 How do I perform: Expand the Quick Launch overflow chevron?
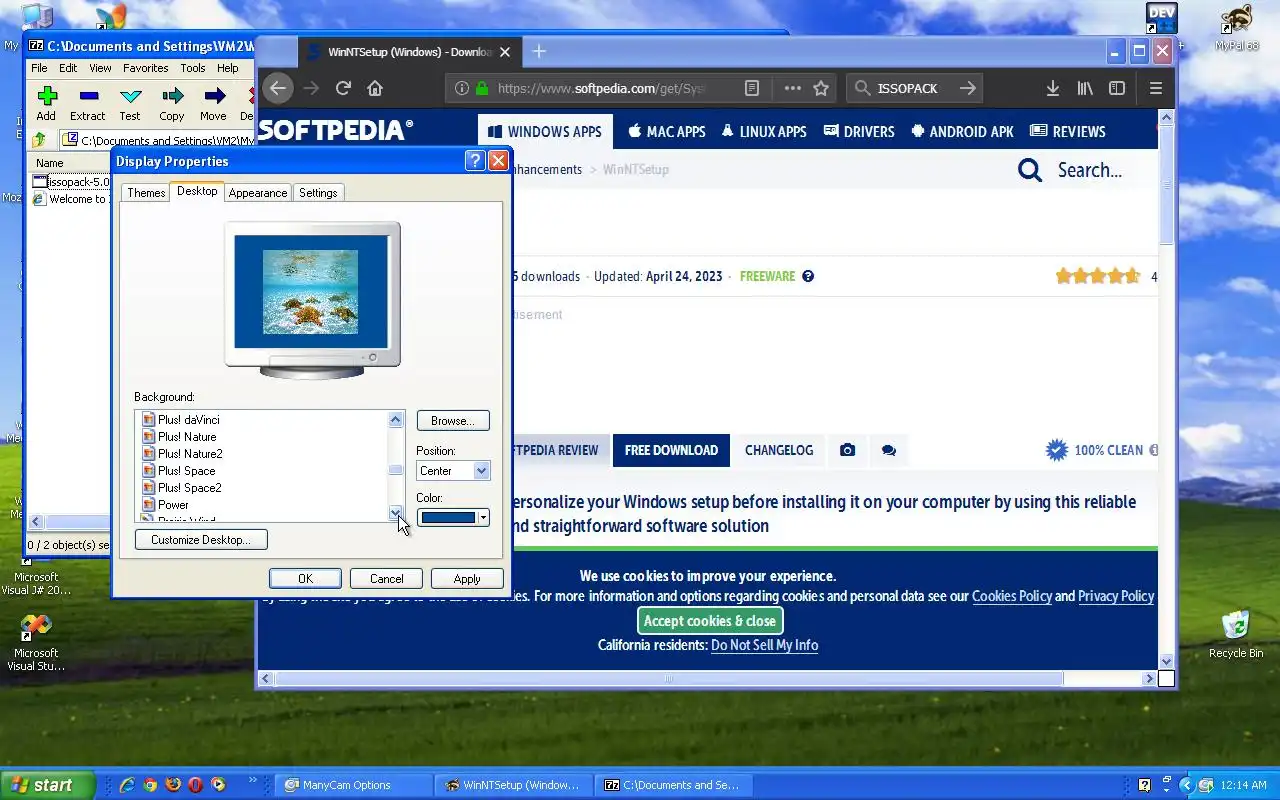coord(252,780)
